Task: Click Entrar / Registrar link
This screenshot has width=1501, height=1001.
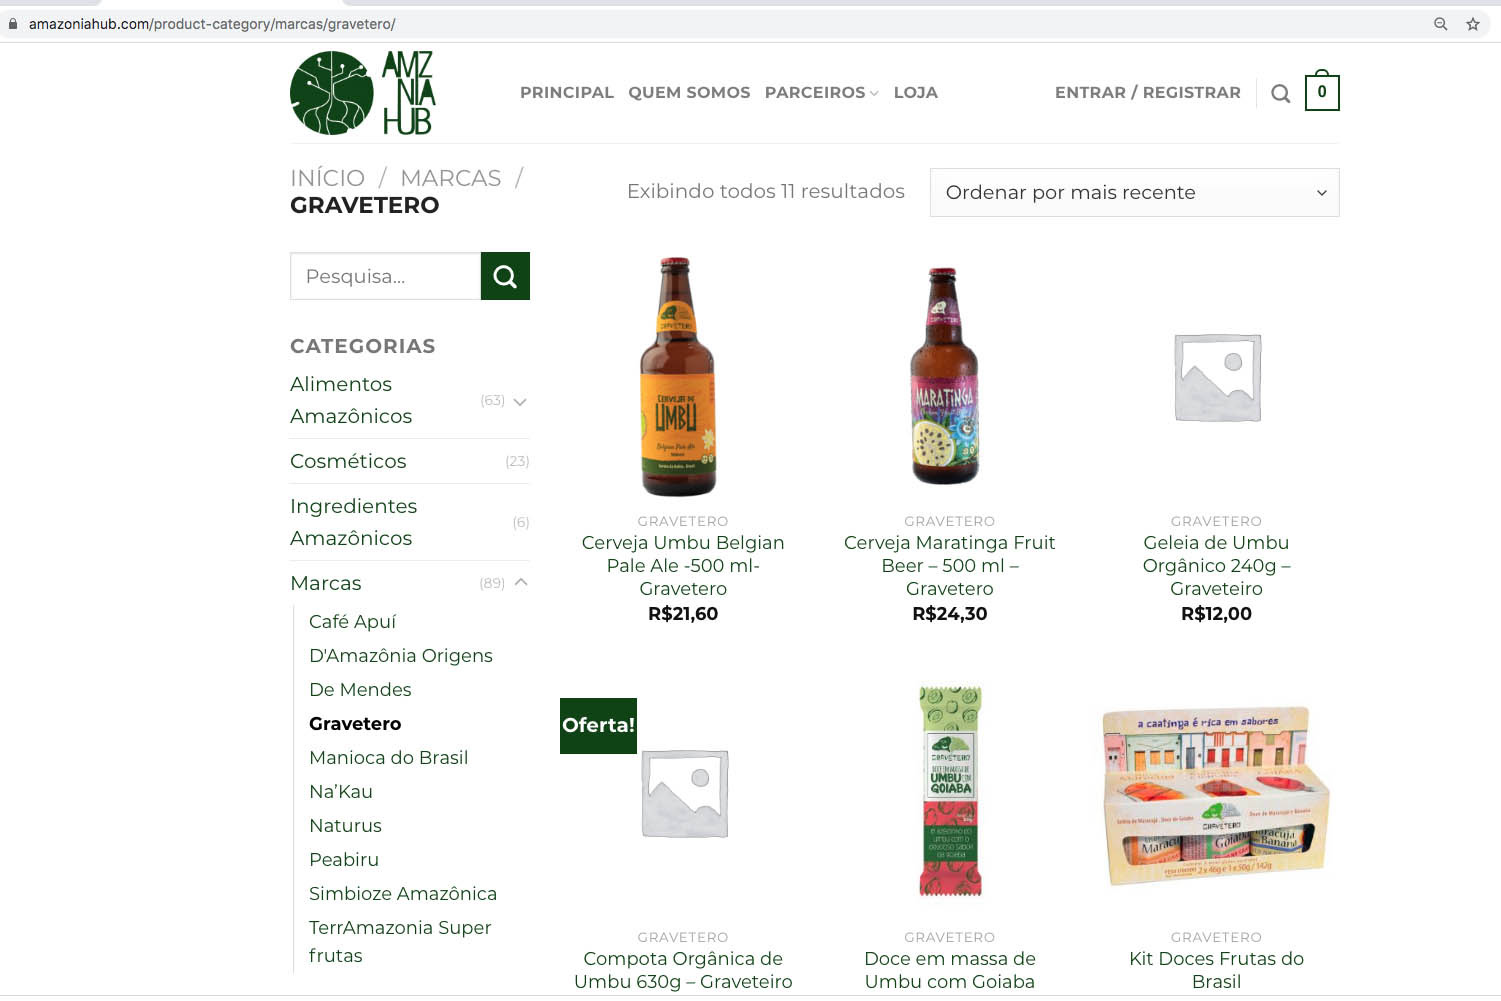Action: coord(1148,93)
